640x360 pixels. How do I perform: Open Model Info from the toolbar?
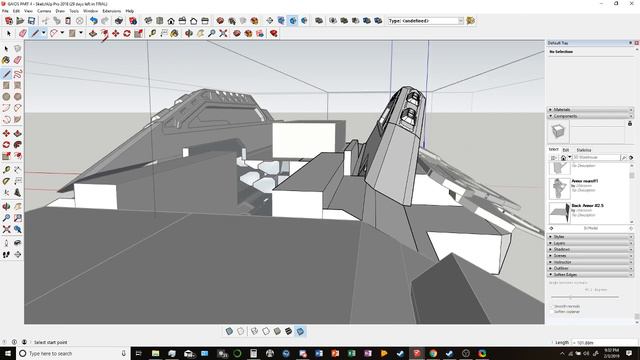pyautogui.click(x=133, y=20)
